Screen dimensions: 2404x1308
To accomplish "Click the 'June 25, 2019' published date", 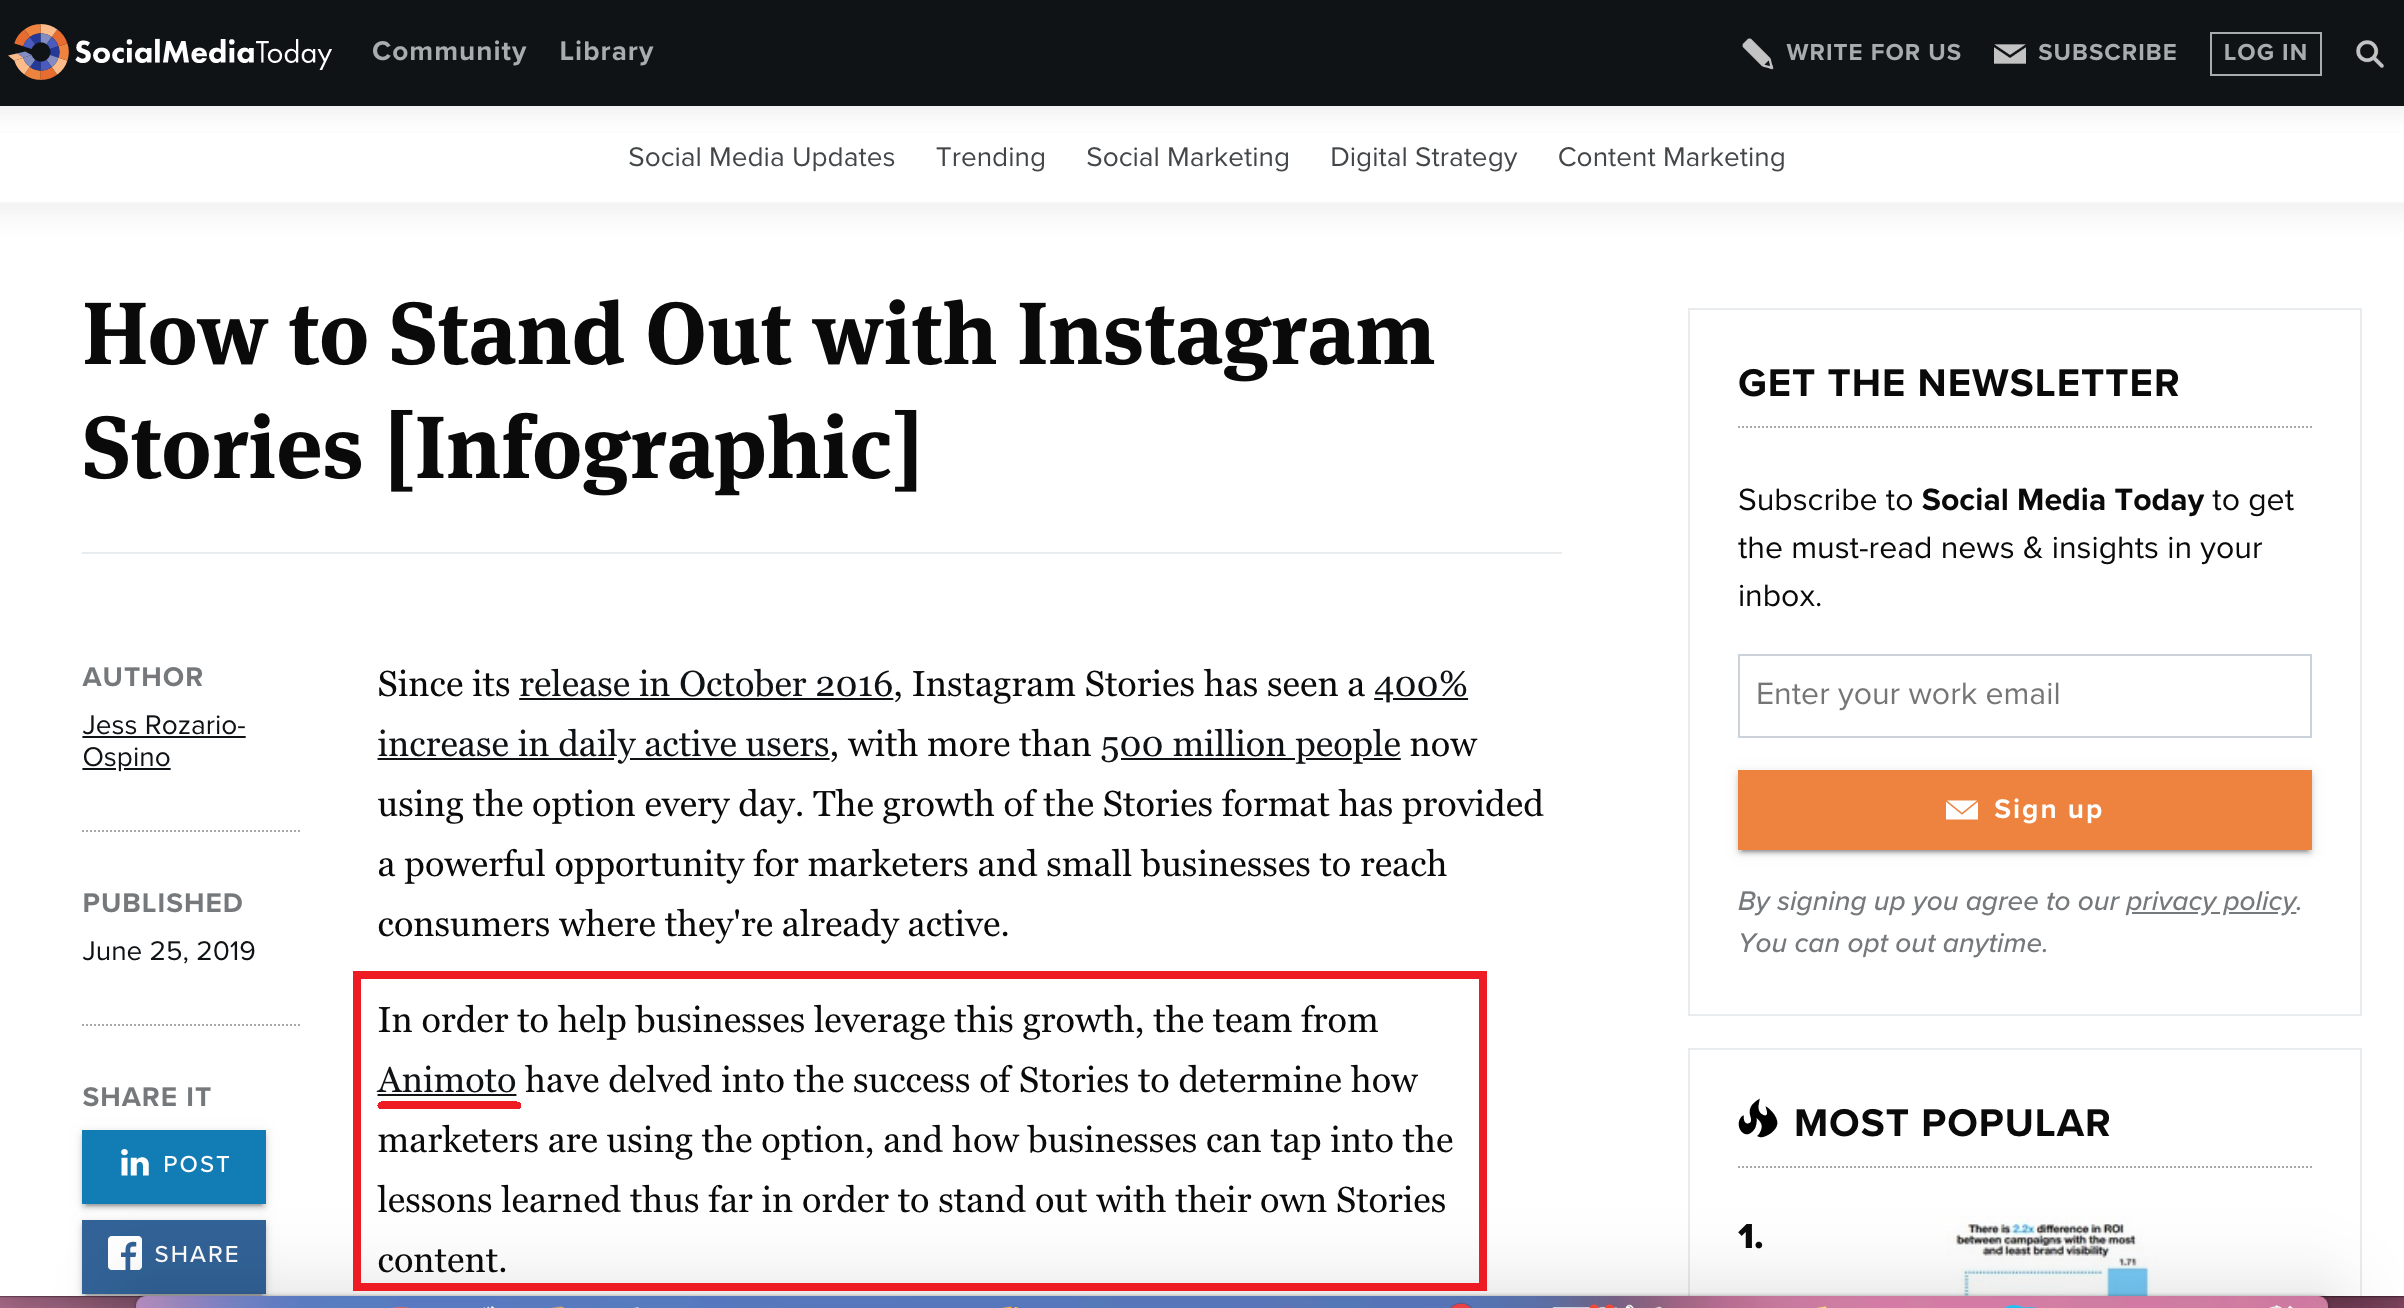I will [x=168, y=950].
